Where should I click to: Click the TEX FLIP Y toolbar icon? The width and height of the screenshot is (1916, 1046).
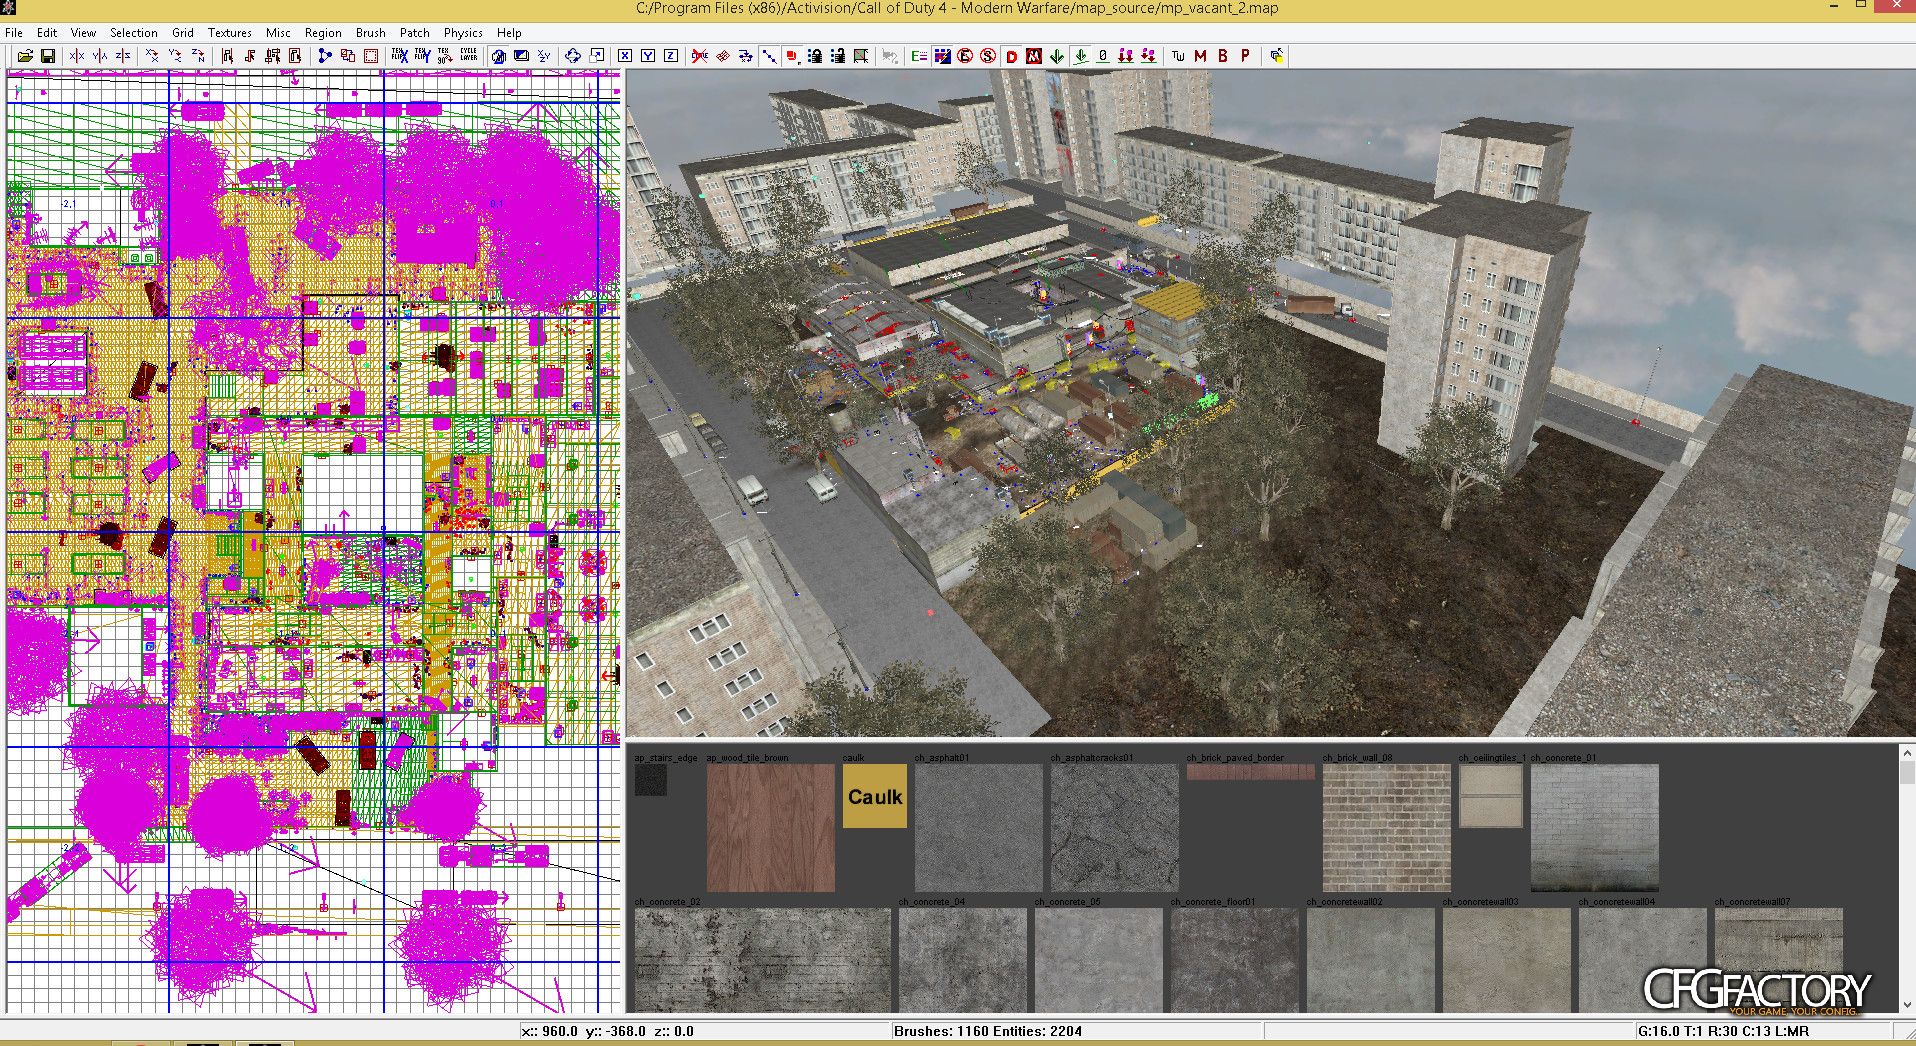pyautogui.click(x=422, y=56)
